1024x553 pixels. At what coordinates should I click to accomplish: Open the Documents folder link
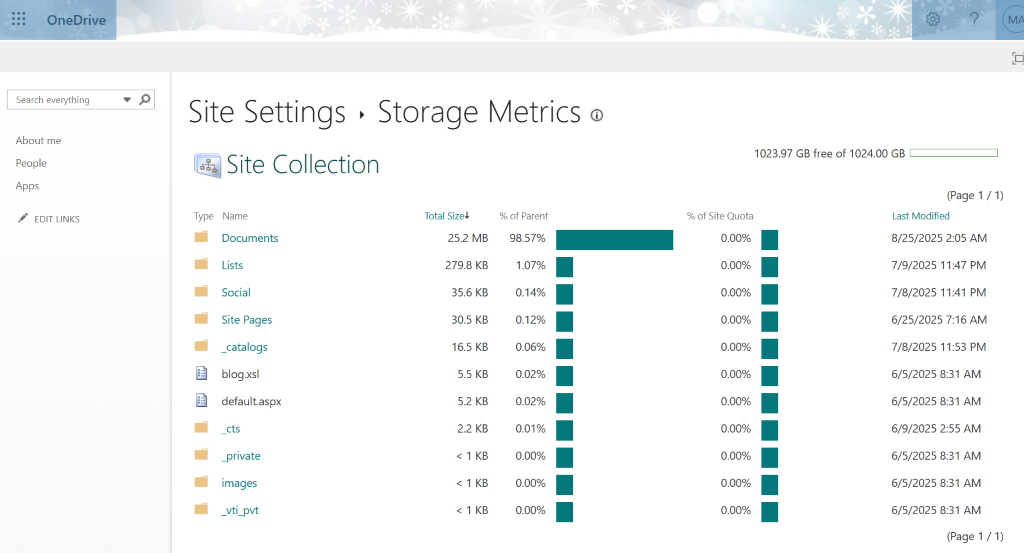250,238
